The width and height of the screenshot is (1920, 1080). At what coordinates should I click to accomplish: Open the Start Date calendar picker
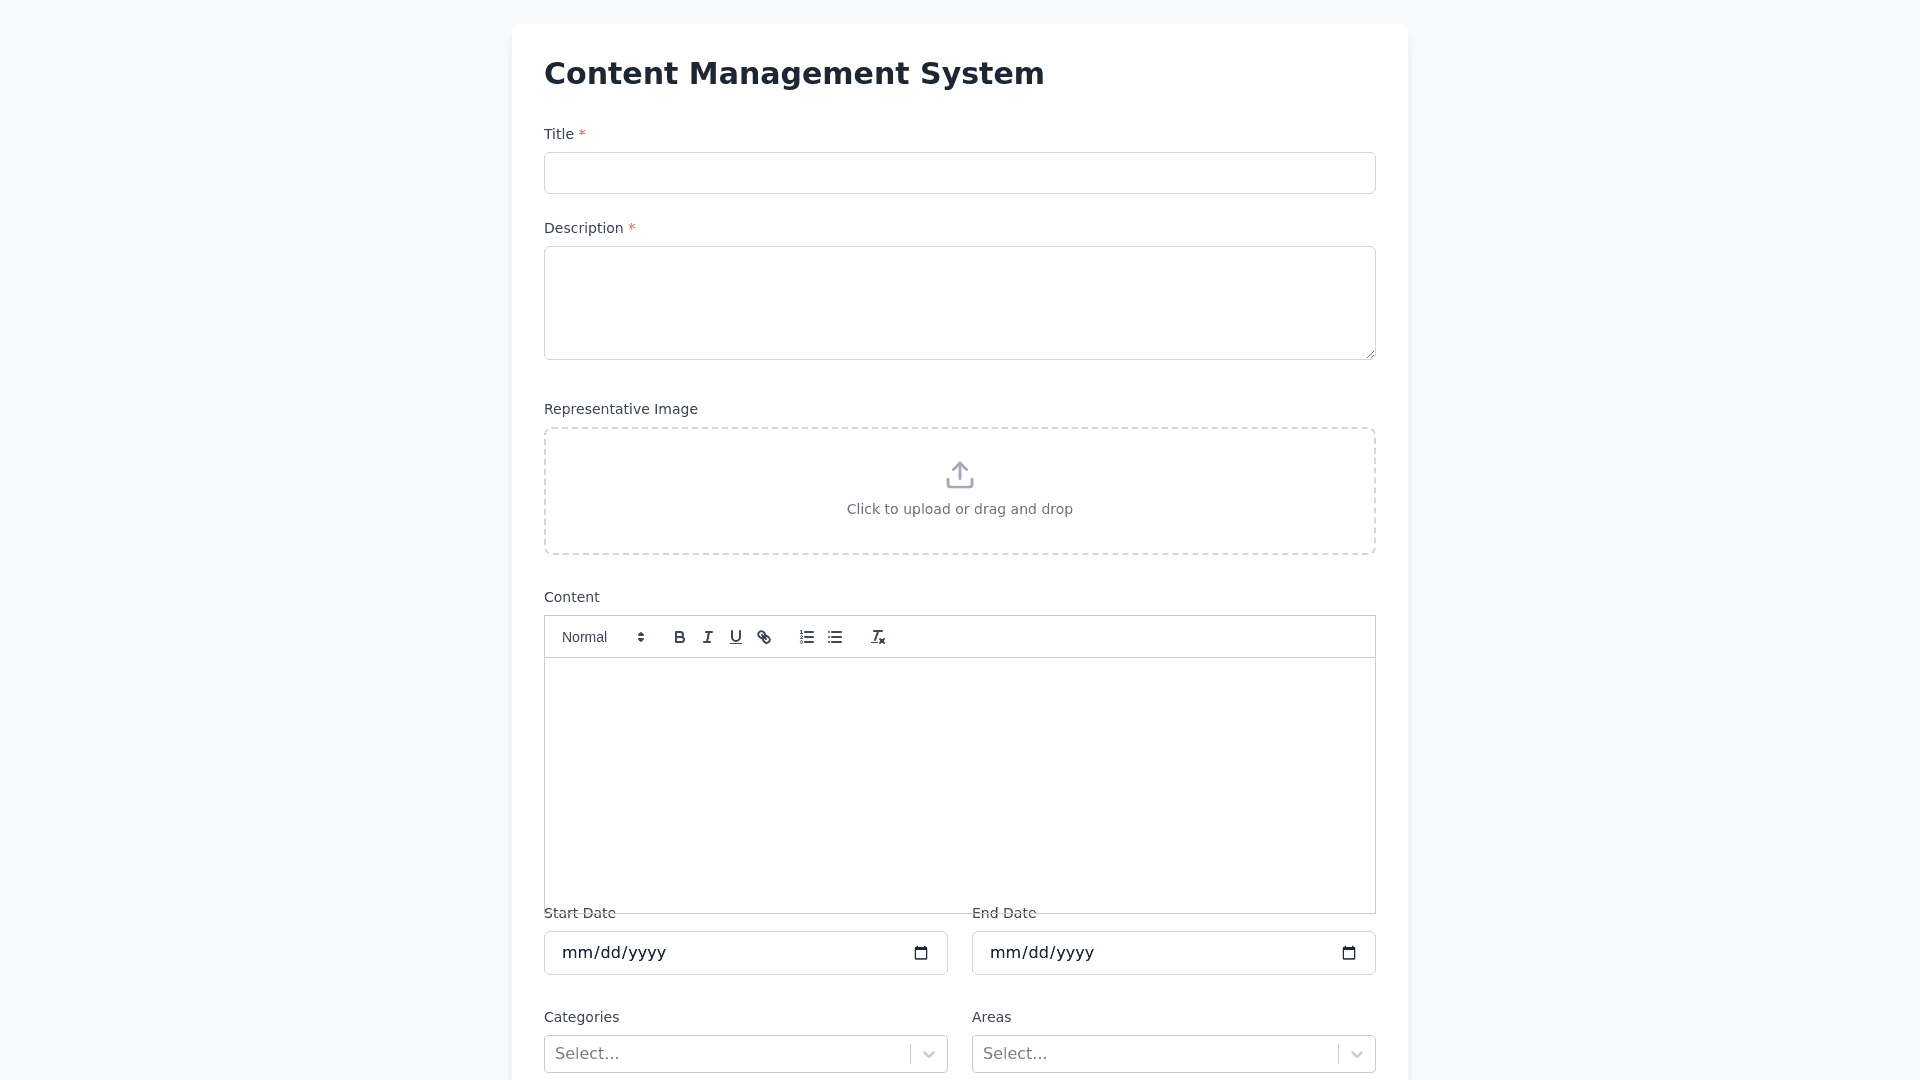pos(921,953)
